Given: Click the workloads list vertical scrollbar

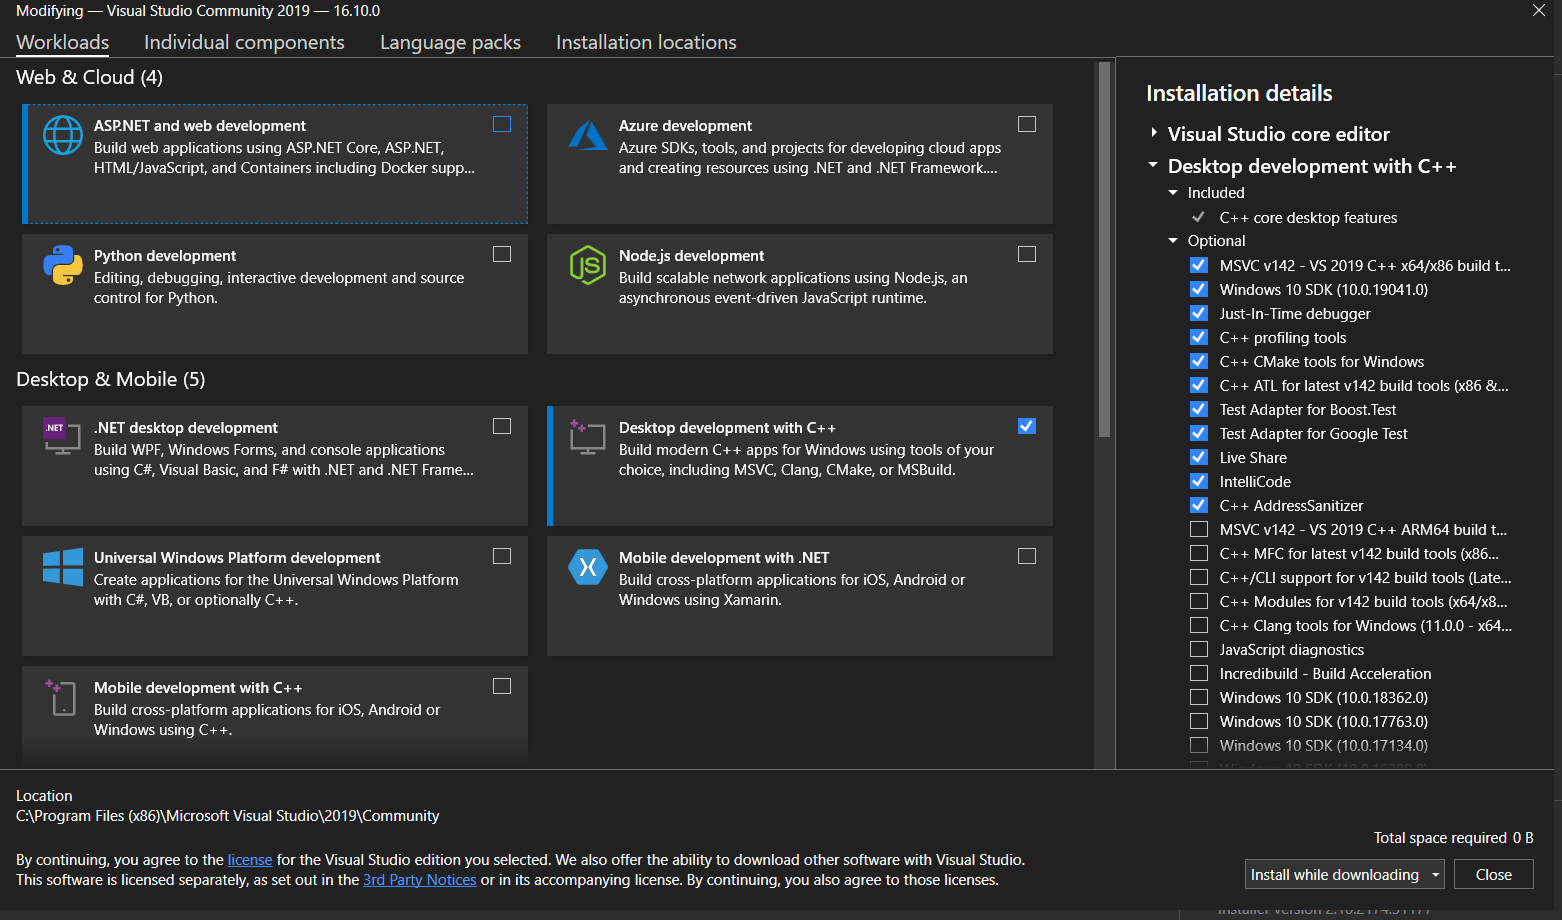Looking at the screenshot, I should point(1104,250).
